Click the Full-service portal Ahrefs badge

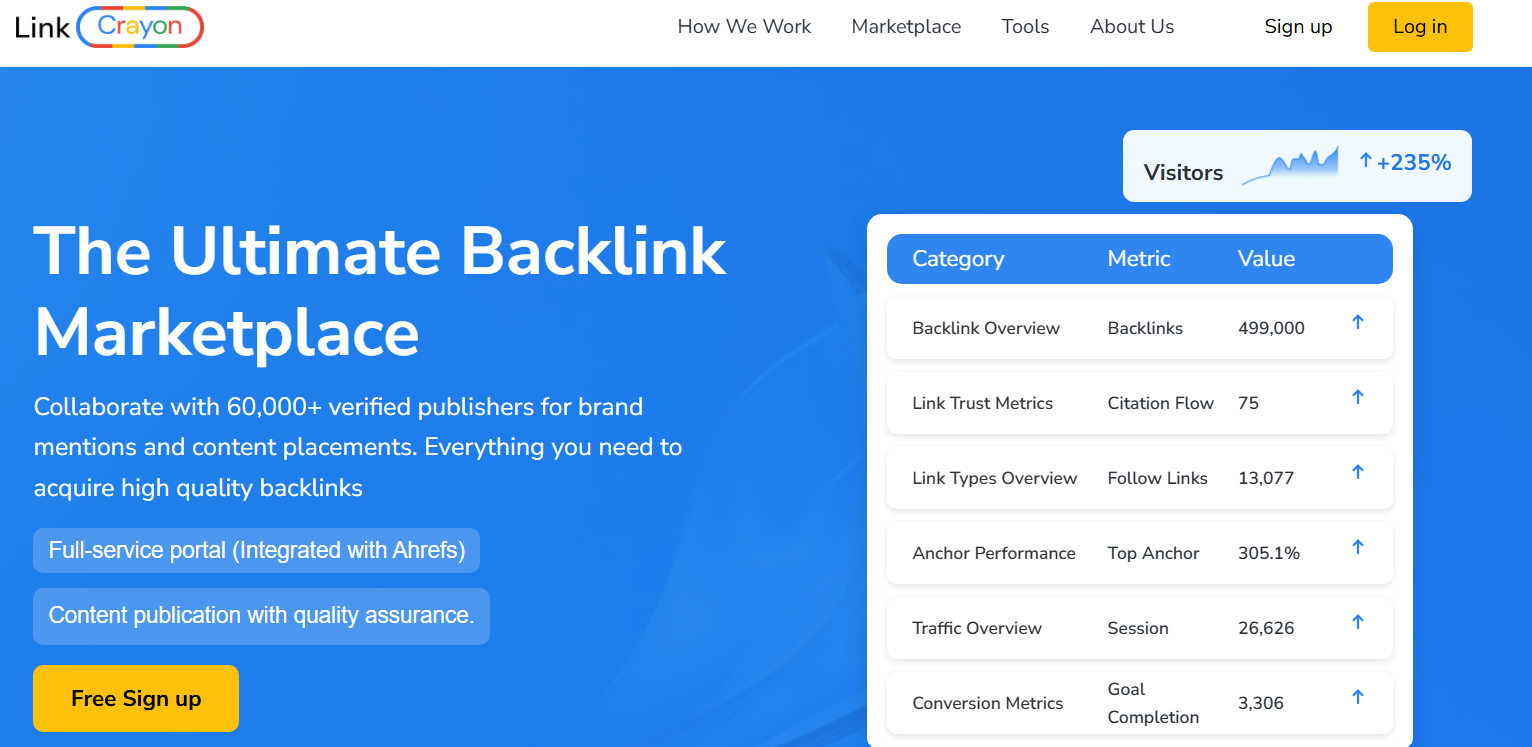[256, 551]
